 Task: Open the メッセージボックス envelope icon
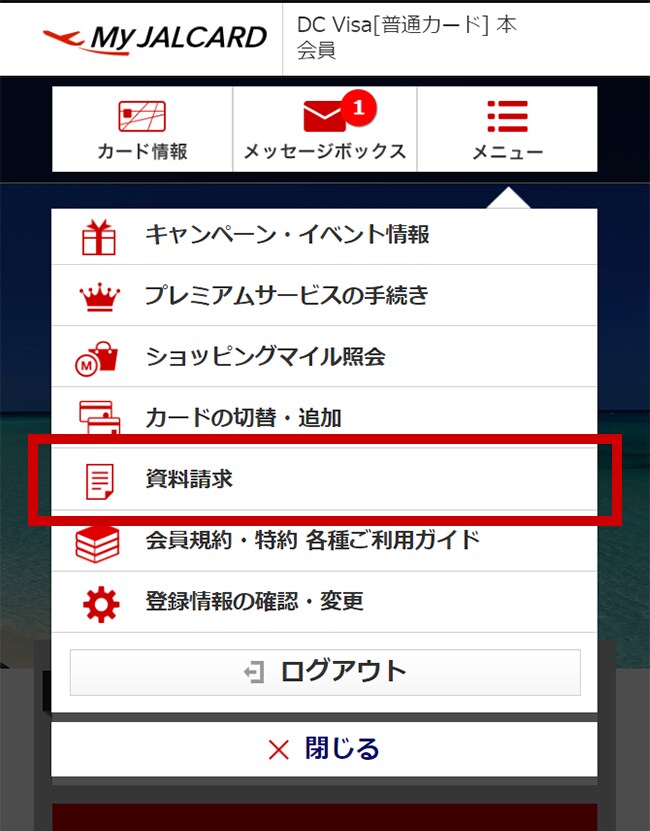click(x=324, y=116)
